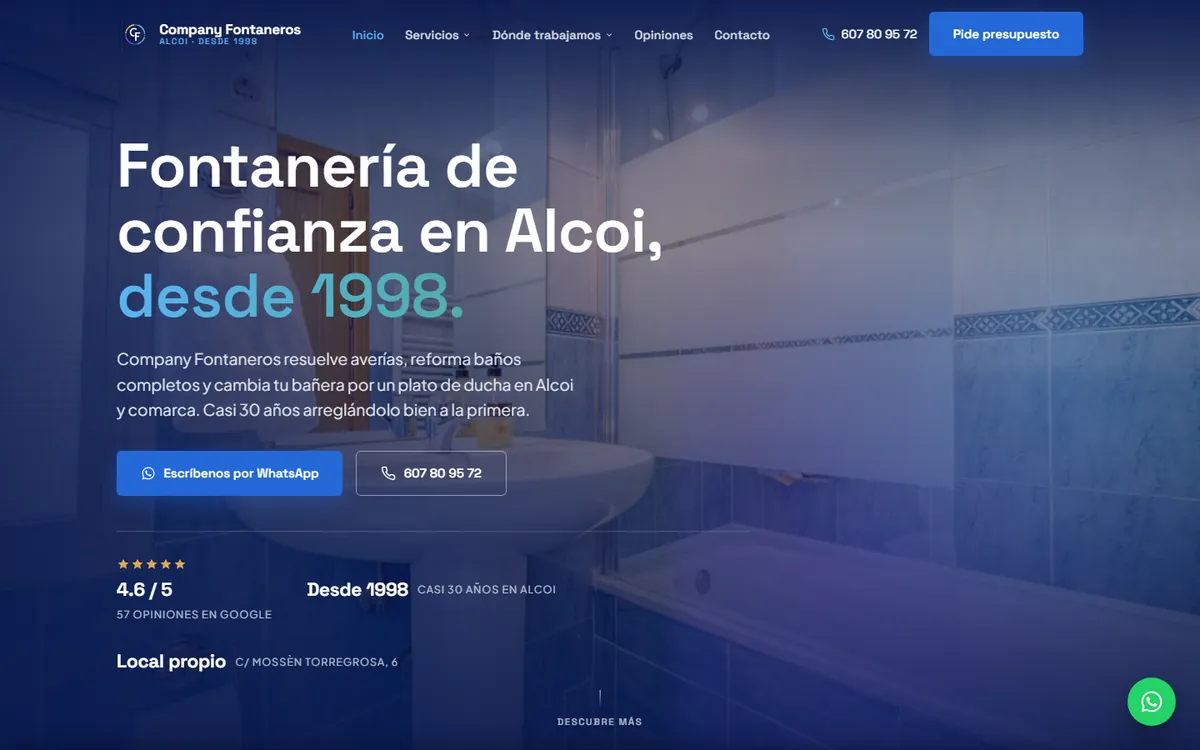Image resolution: width=1200 pixels, height=750 pixels.
Task: Click the 4.6 / 5 rating text
Action: coord(145,590)
